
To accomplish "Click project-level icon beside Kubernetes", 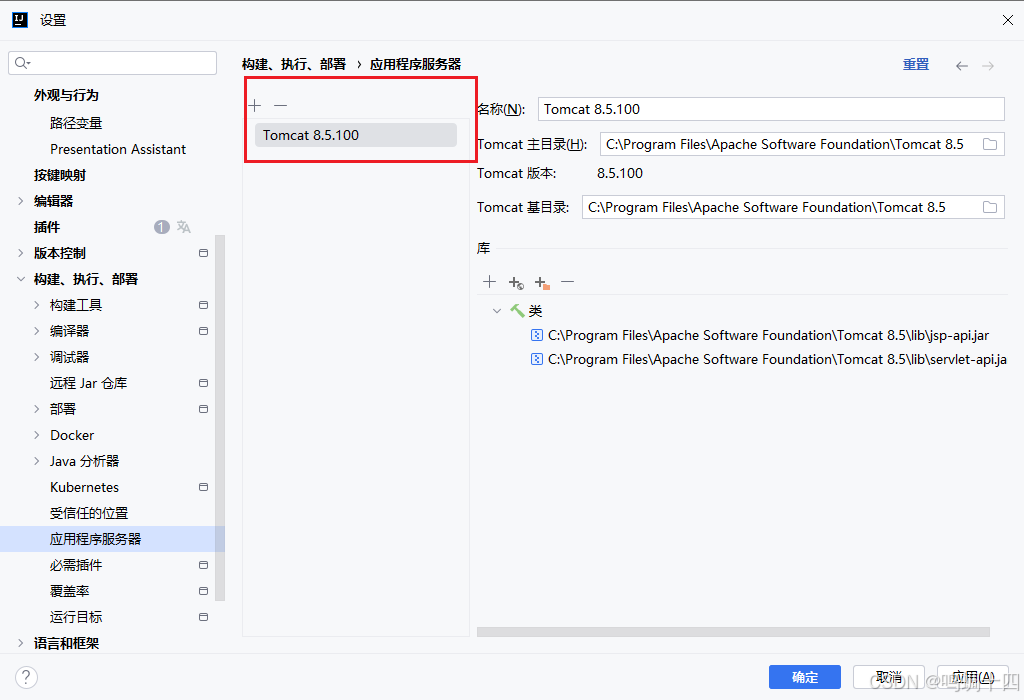I will 204,487.
